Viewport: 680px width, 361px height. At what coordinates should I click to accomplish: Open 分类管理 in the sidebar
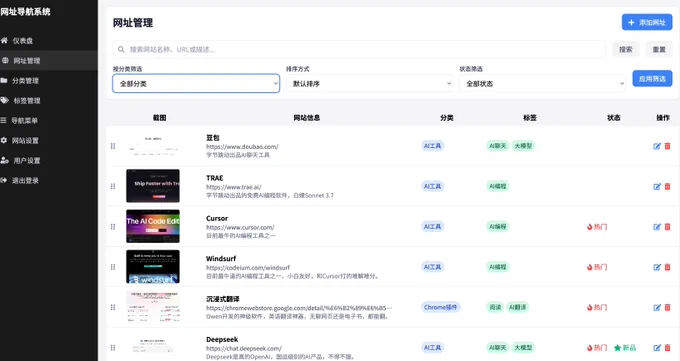pyautogui.click(x=49, y=80)
